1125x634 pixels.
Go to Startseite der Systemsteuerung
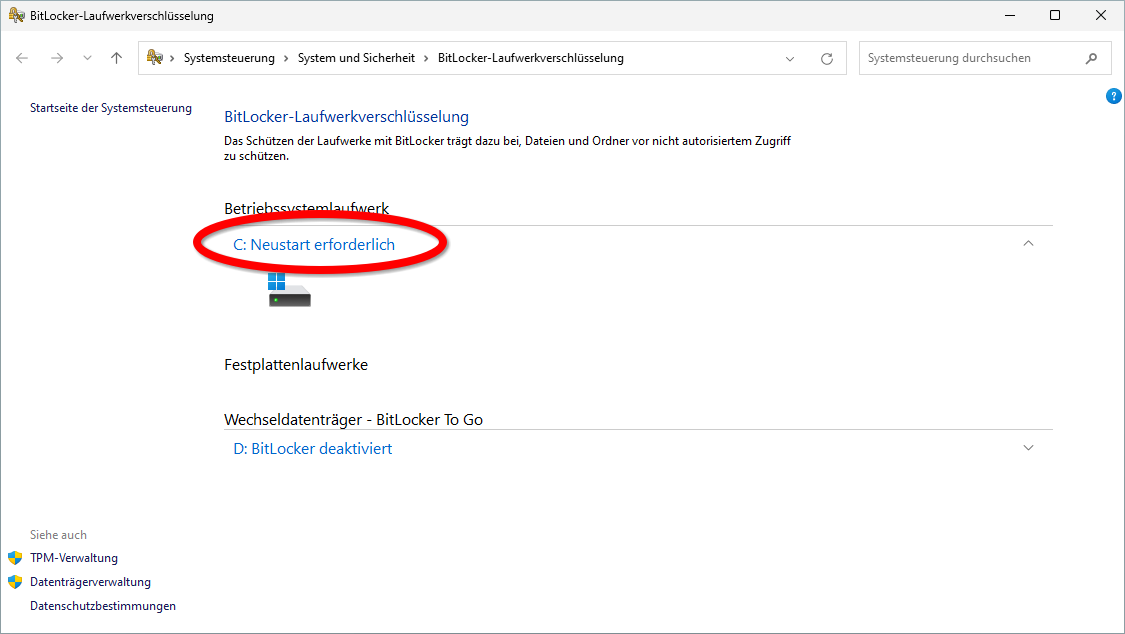pyautogui.click(x=110, y=107)
